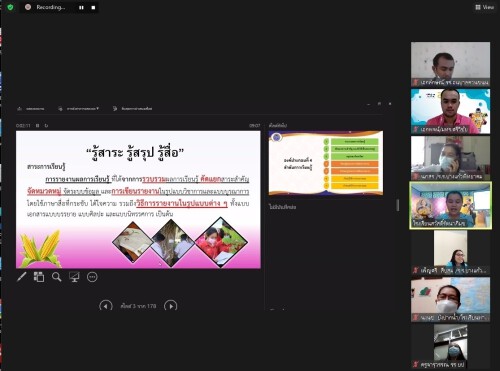The height and width of the screenshot is (371, 500).
Task: Select the highlighted active speaker video tile
Action: pos(450,206)
